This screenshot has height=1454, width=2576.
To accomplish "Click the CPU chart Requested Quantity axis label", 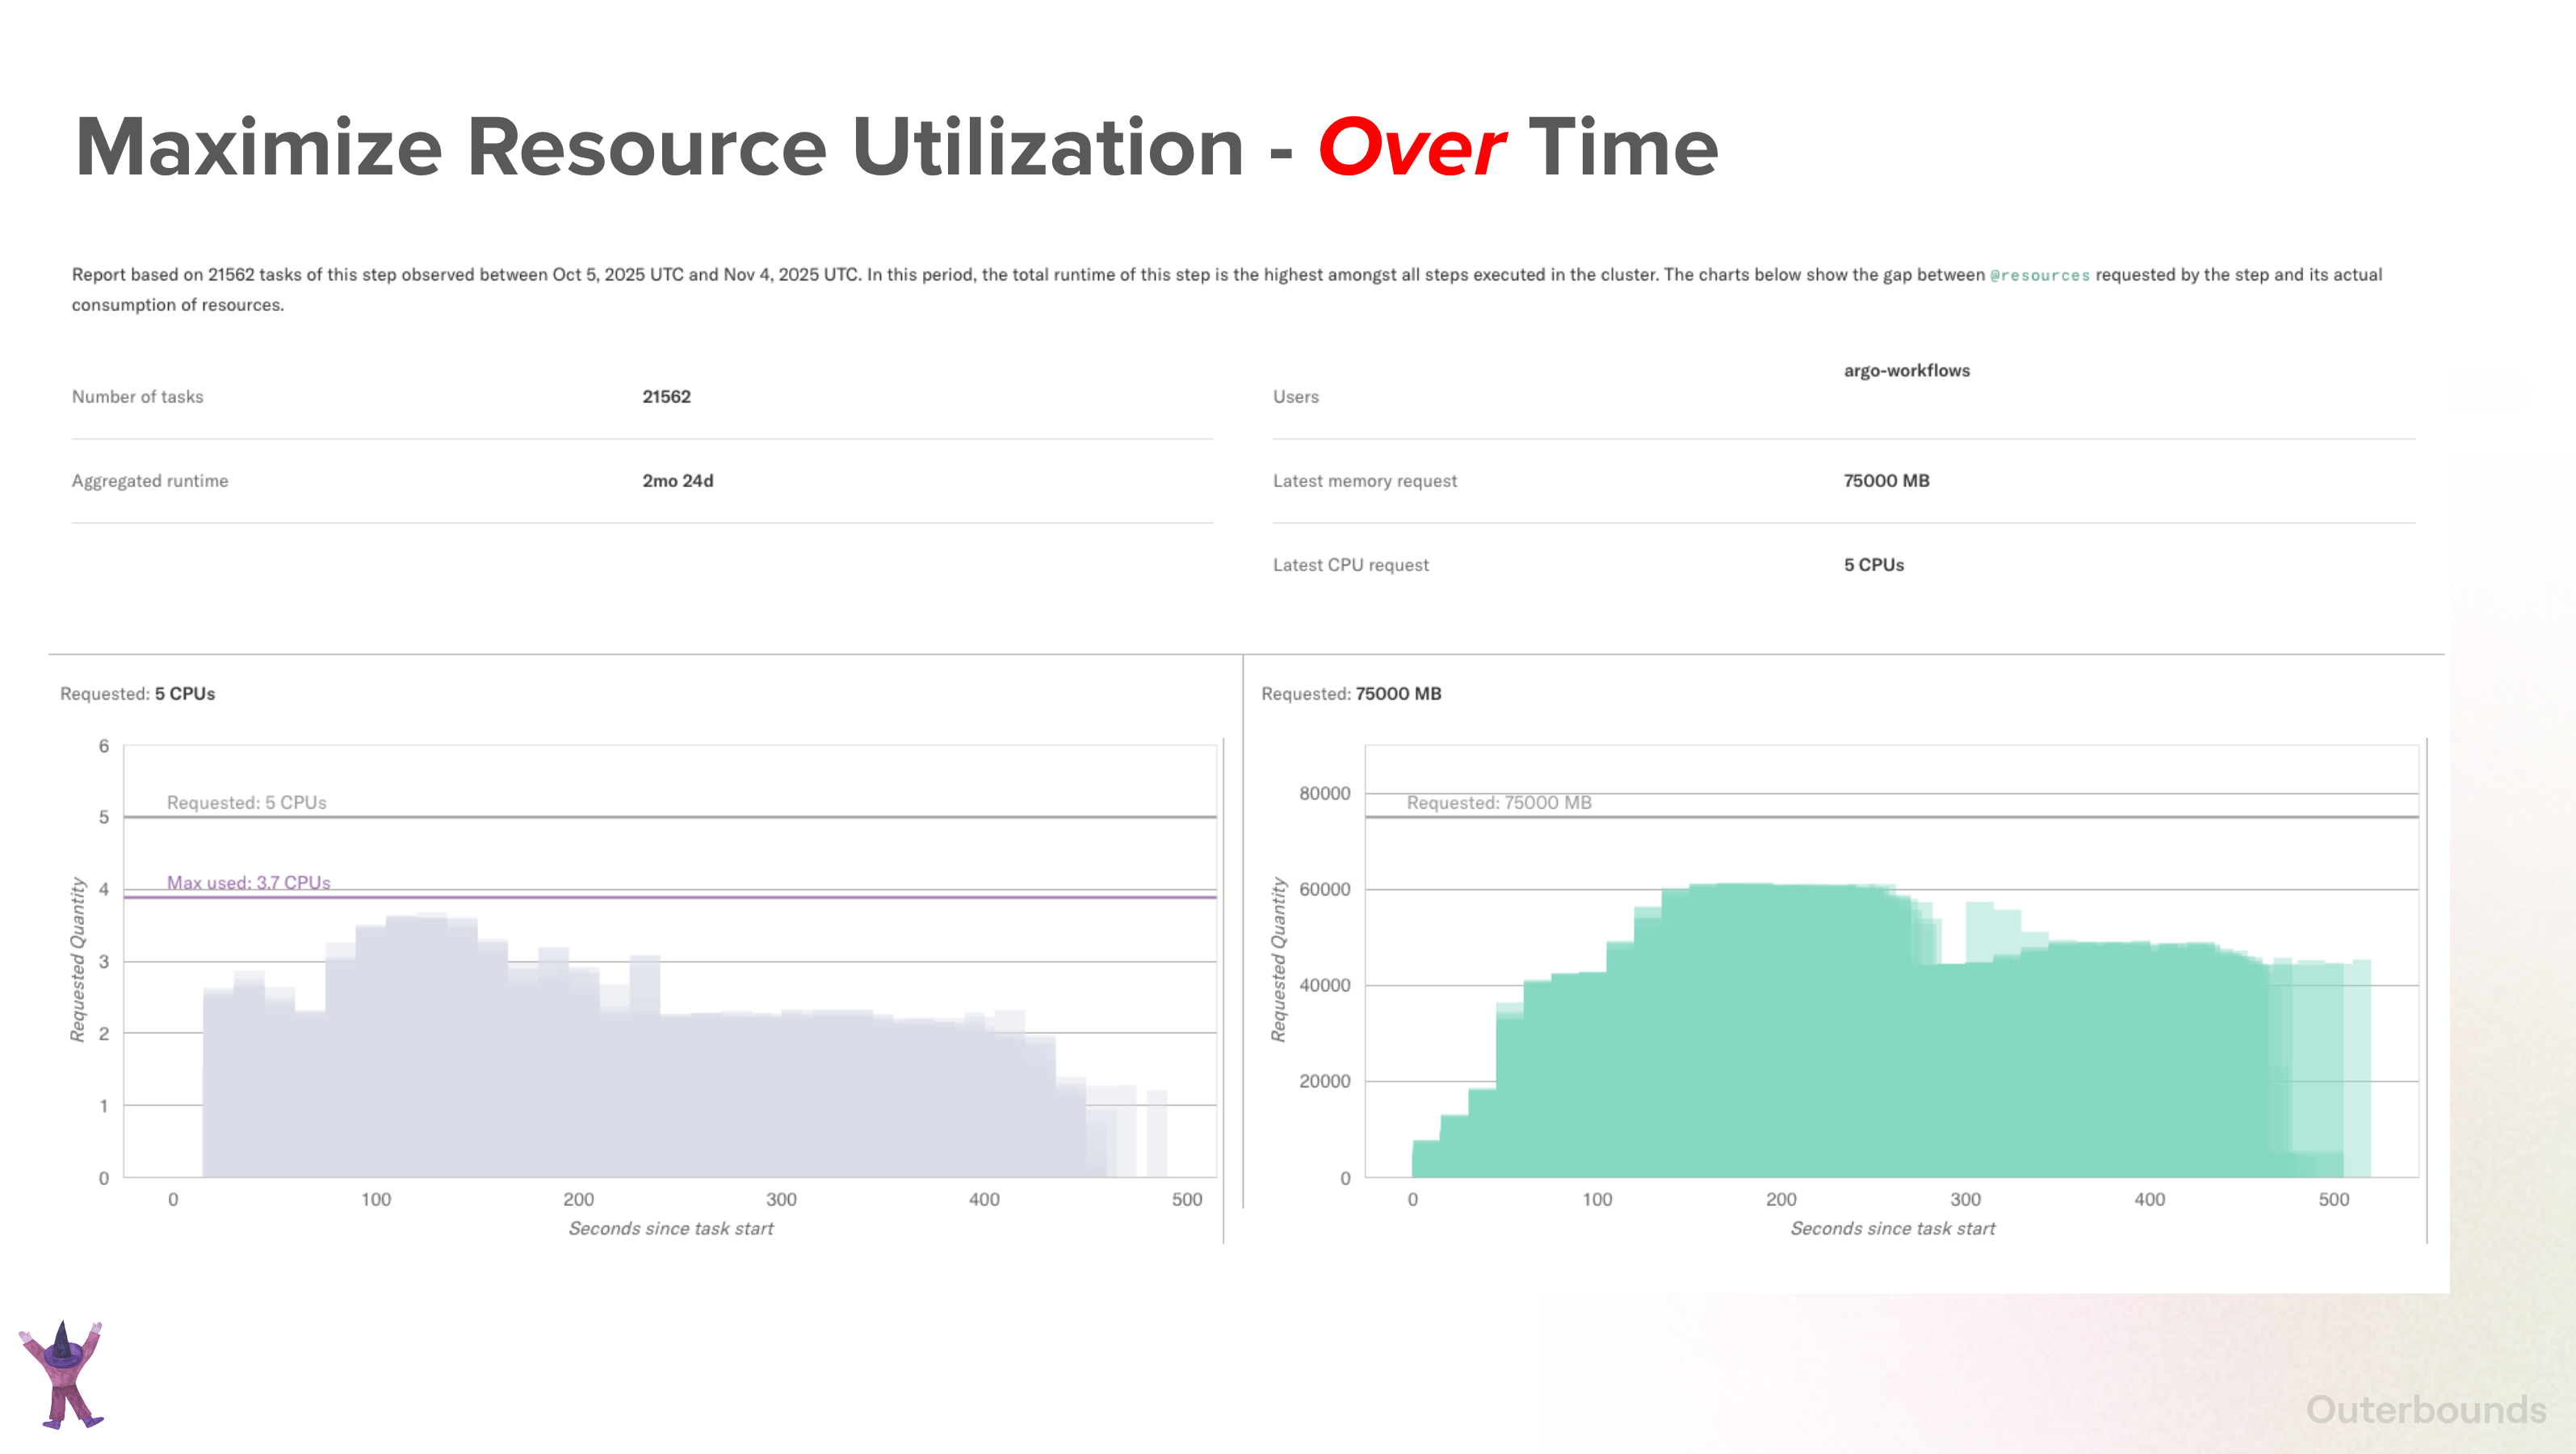I will pos(77,960).
